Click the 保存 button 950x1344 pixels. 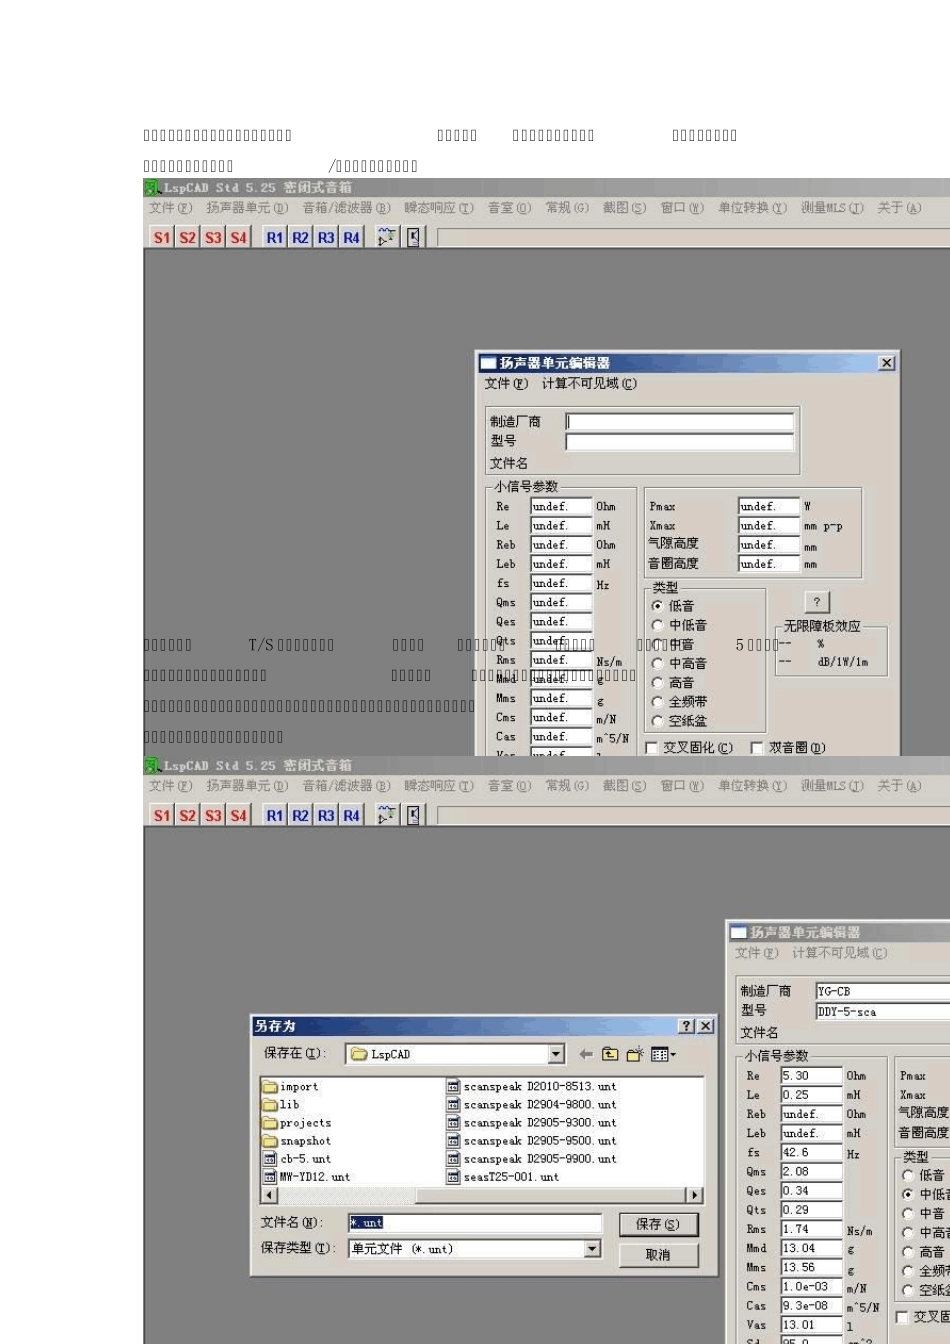657,1224
